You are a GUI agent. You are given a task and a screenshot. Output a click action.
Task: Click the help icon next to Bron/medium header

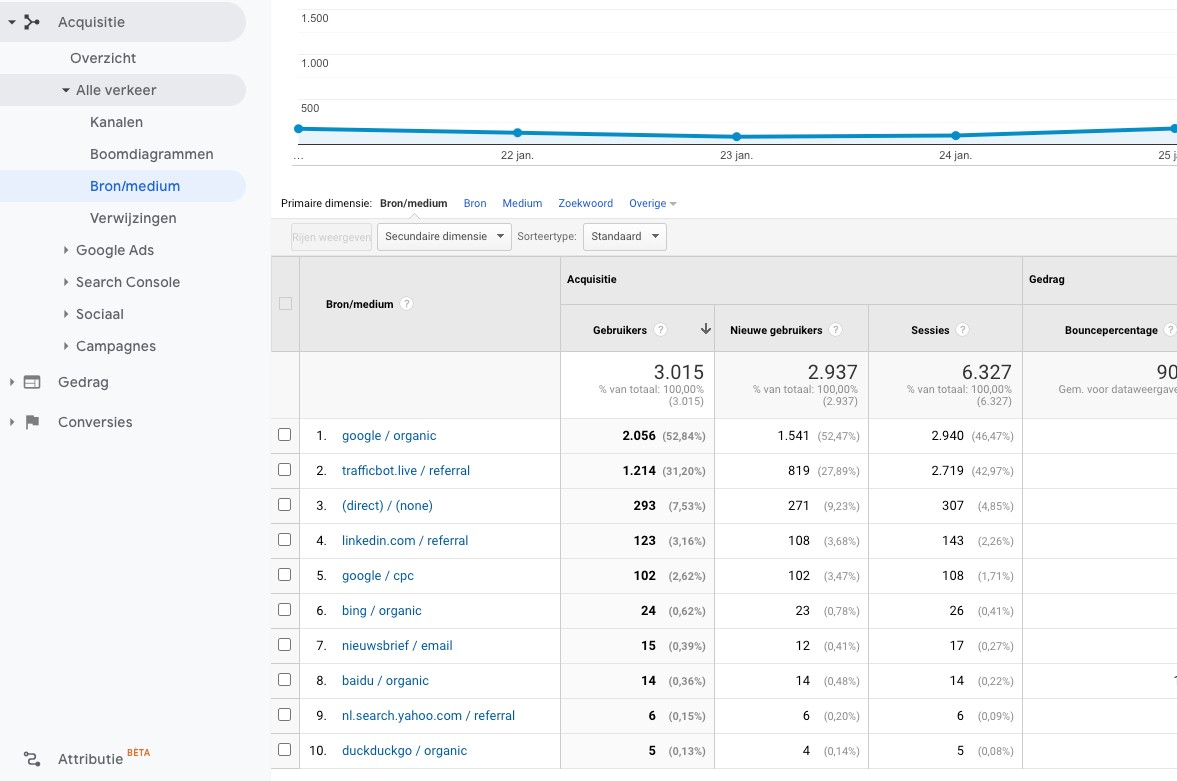pos(407,304)
